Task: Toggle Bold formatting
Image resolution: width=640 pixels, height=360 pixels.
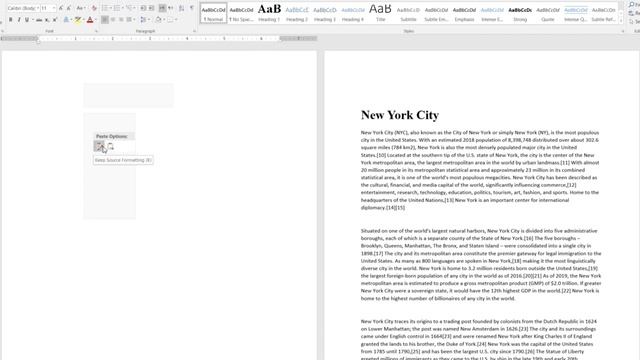Action: [11, 20]
